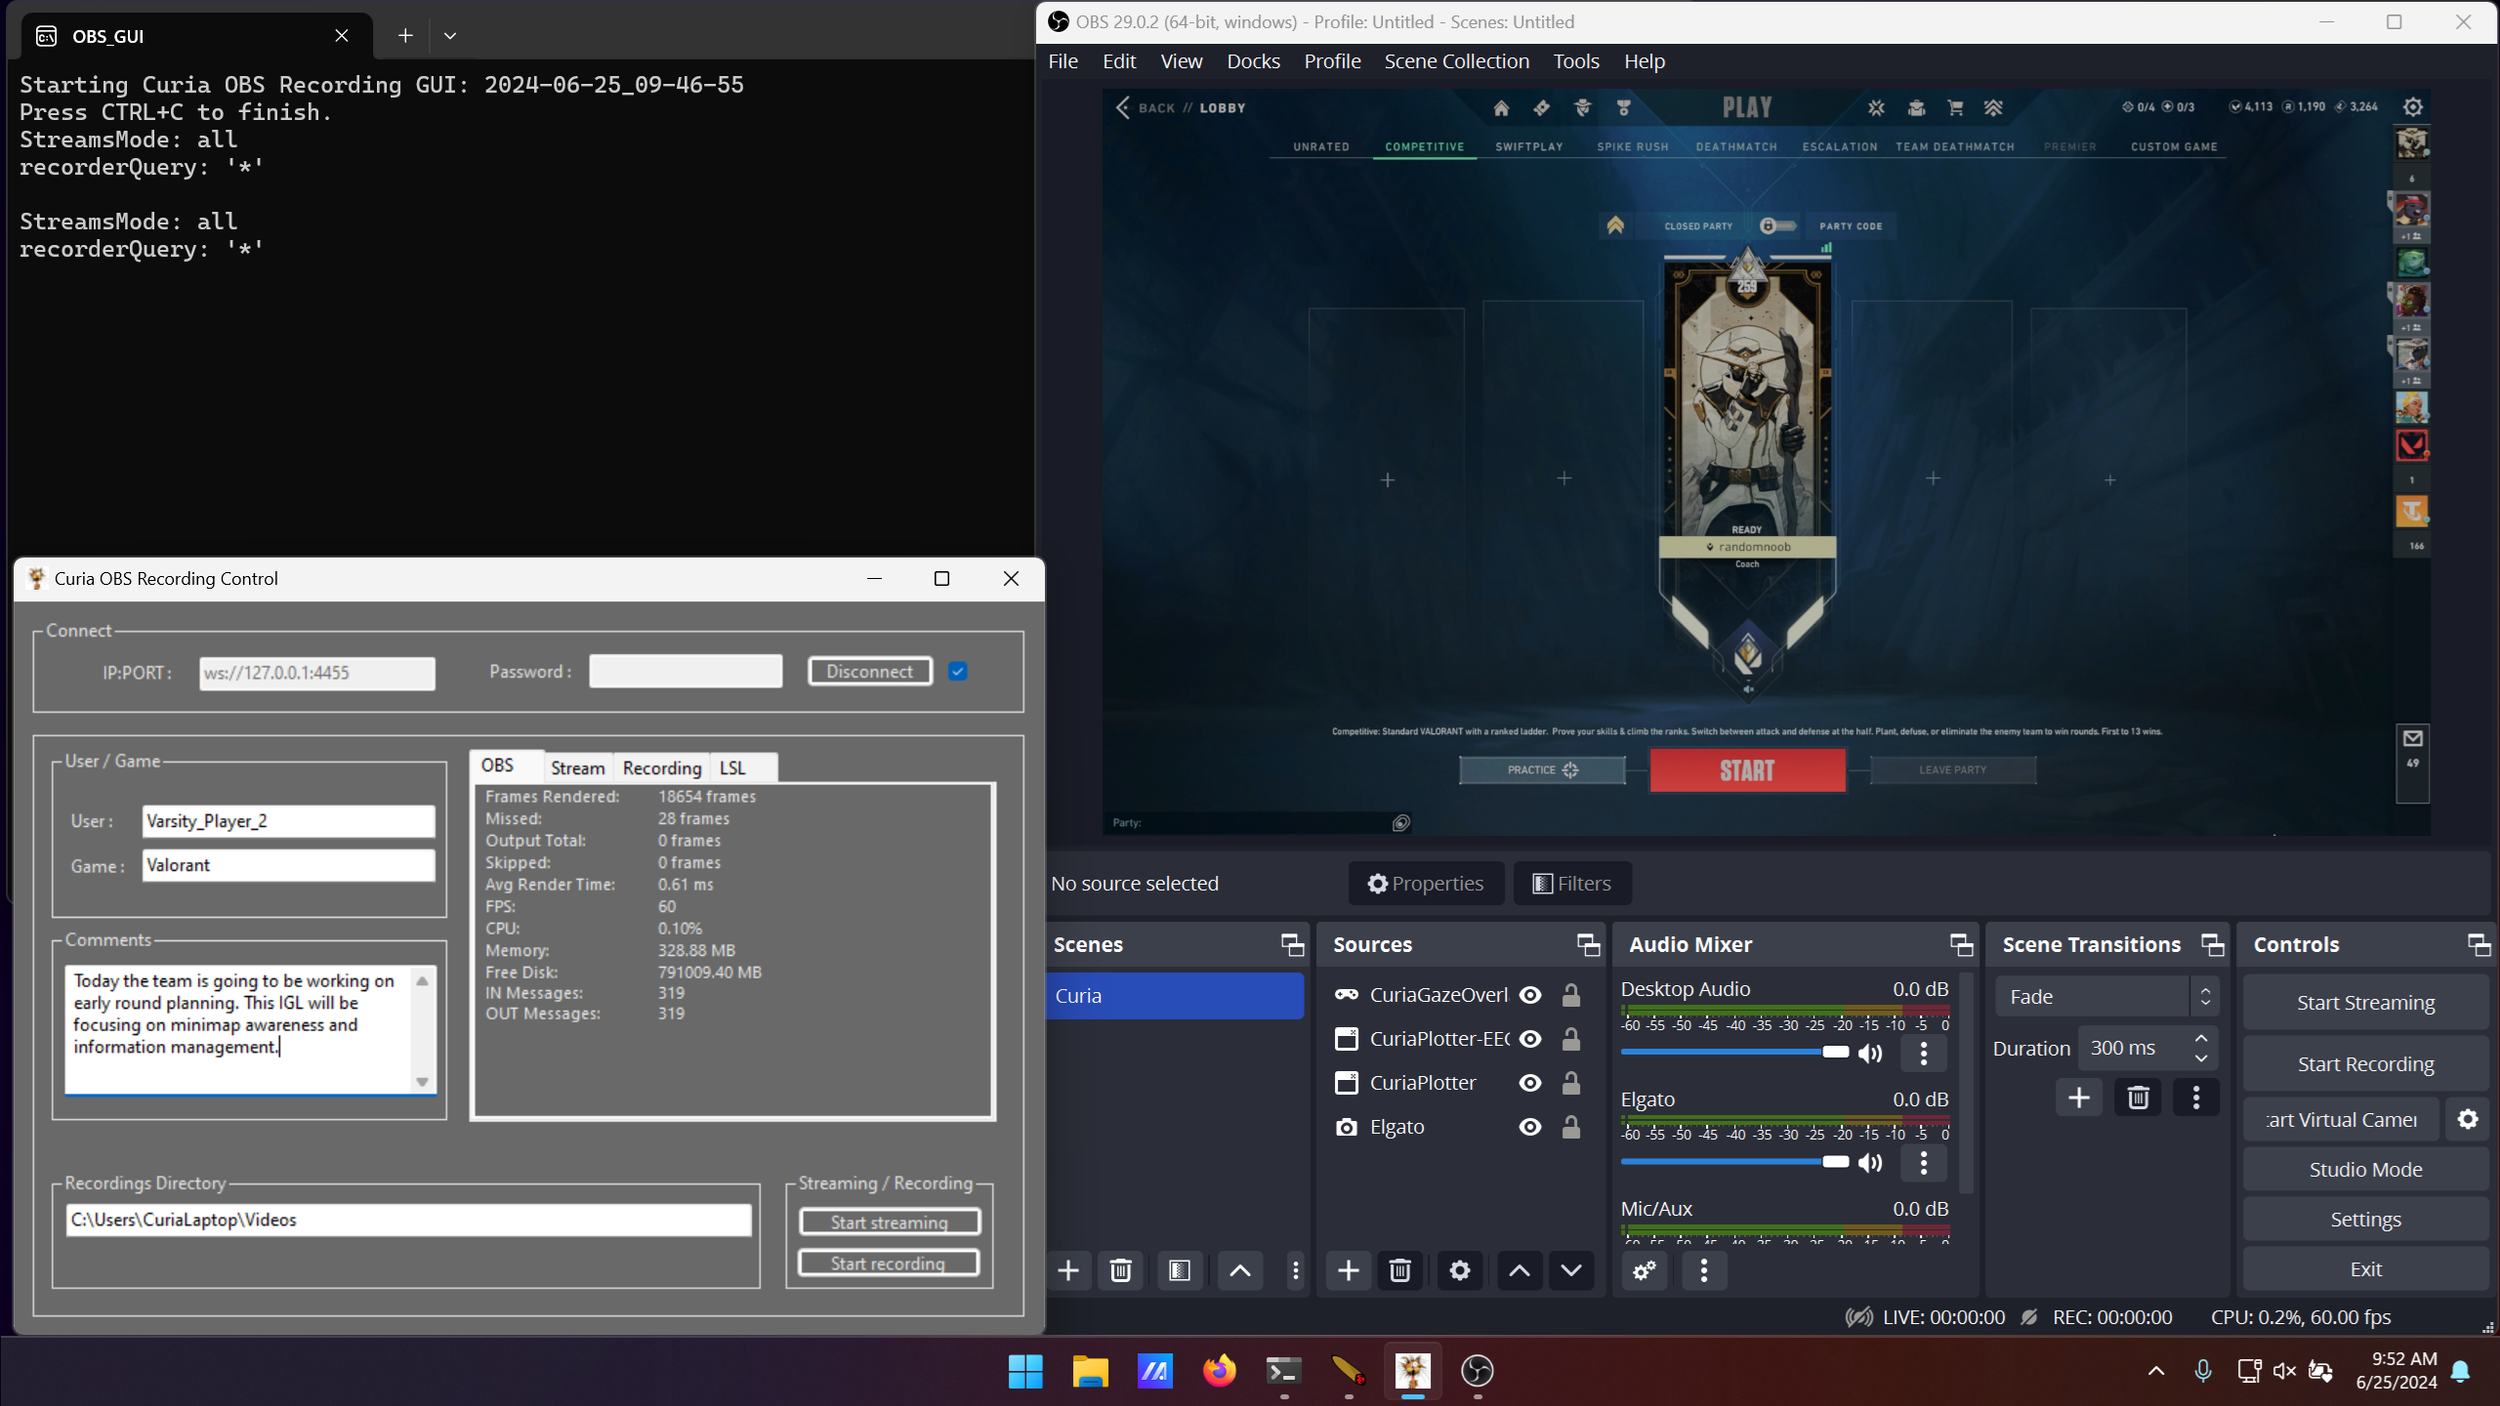
Task: Unlock the CuriaPlotter-EEG source
Action: pos(1571,1039)
